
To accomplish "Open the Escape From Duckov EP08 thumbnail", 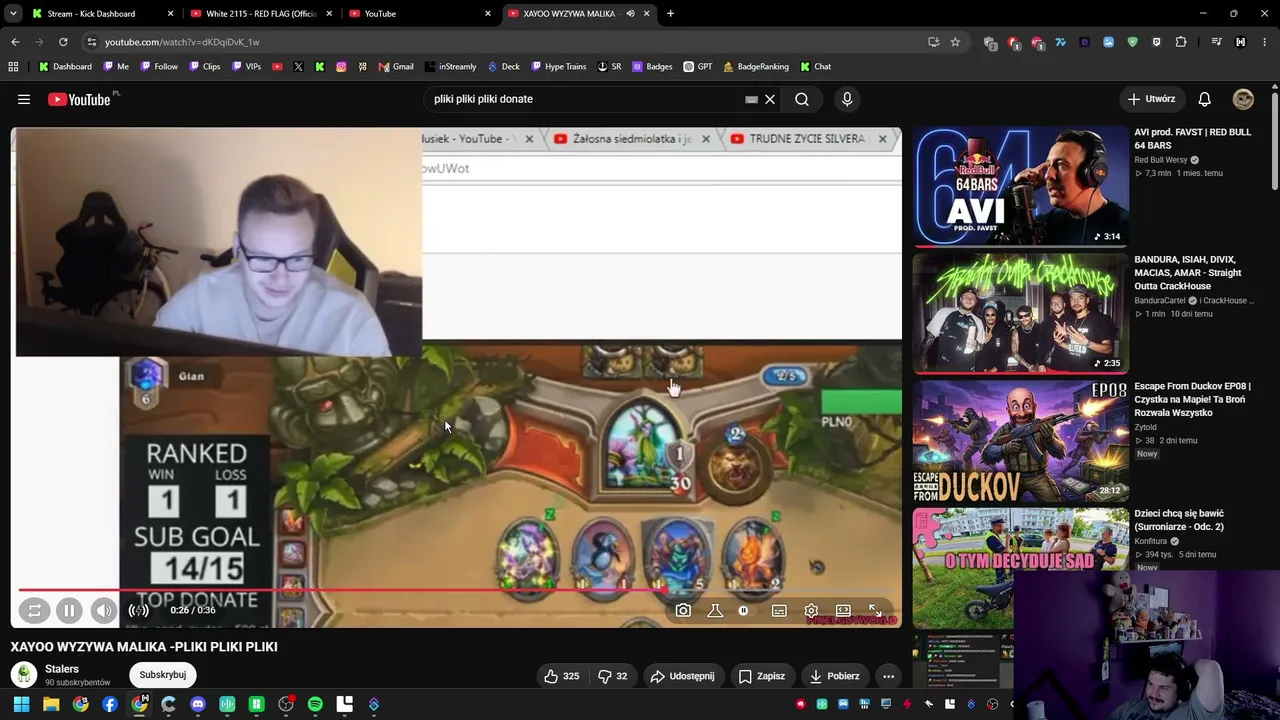I will [1020, 441].
